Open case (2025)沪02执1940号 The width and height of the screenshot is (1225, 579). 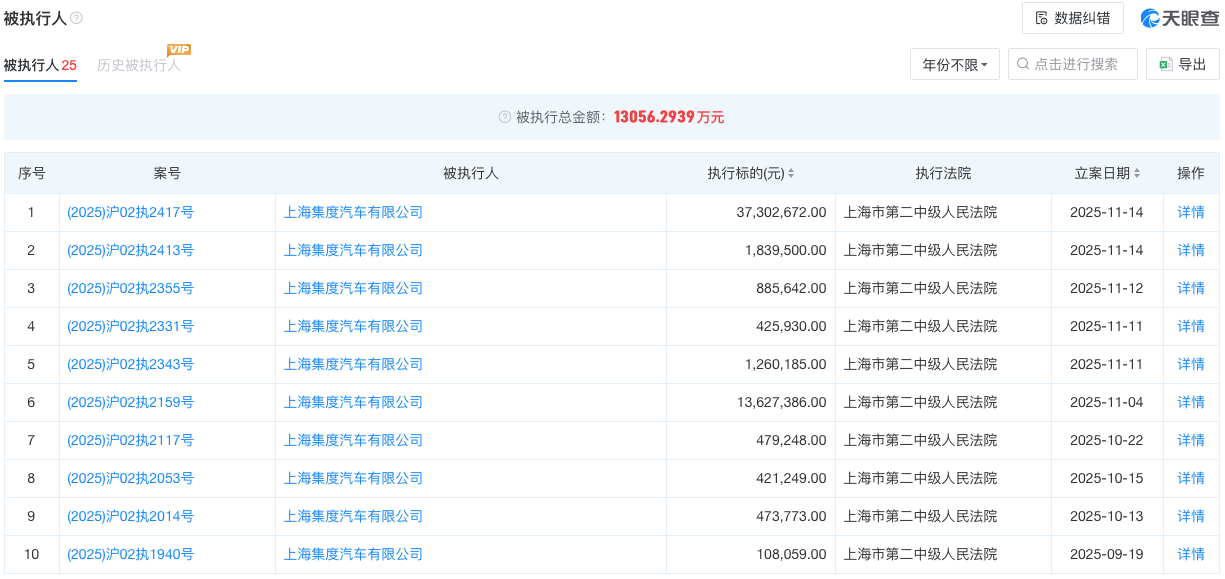coord(130,554)
